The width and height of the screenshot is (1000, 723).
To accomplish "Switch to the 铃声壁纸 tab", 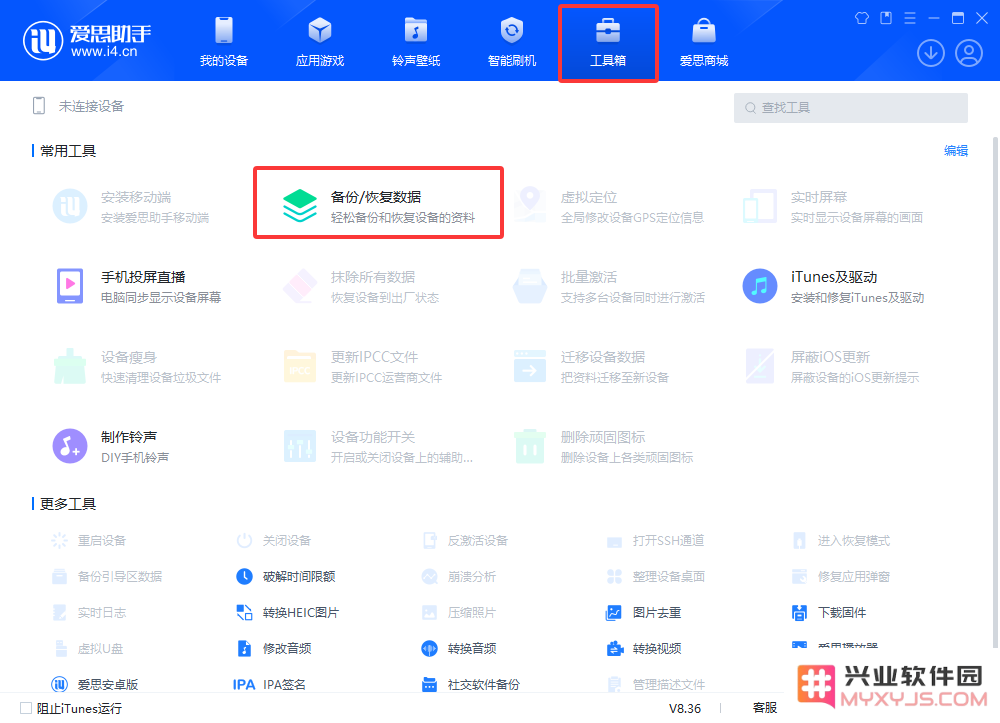I will pyautogui.click(x=416, y=42).
